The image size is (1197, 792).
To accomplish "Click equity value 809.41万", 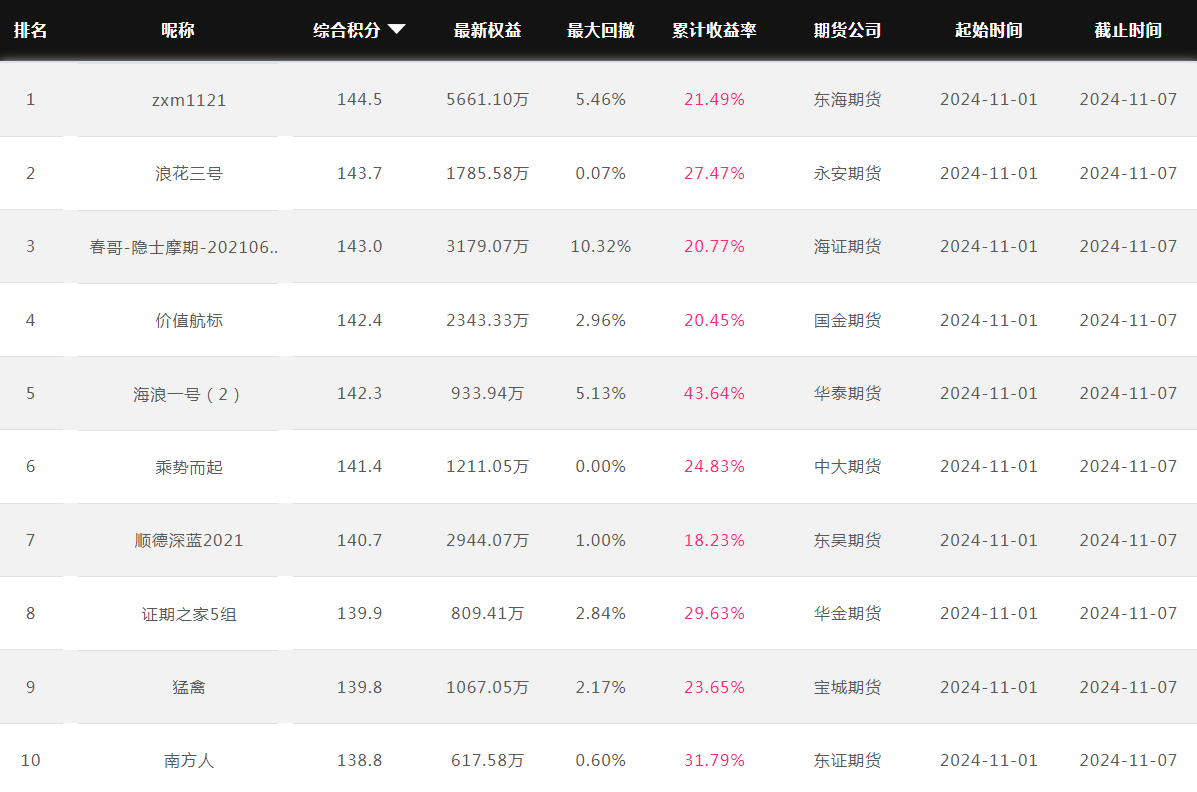I will click(x=487, y=613).
